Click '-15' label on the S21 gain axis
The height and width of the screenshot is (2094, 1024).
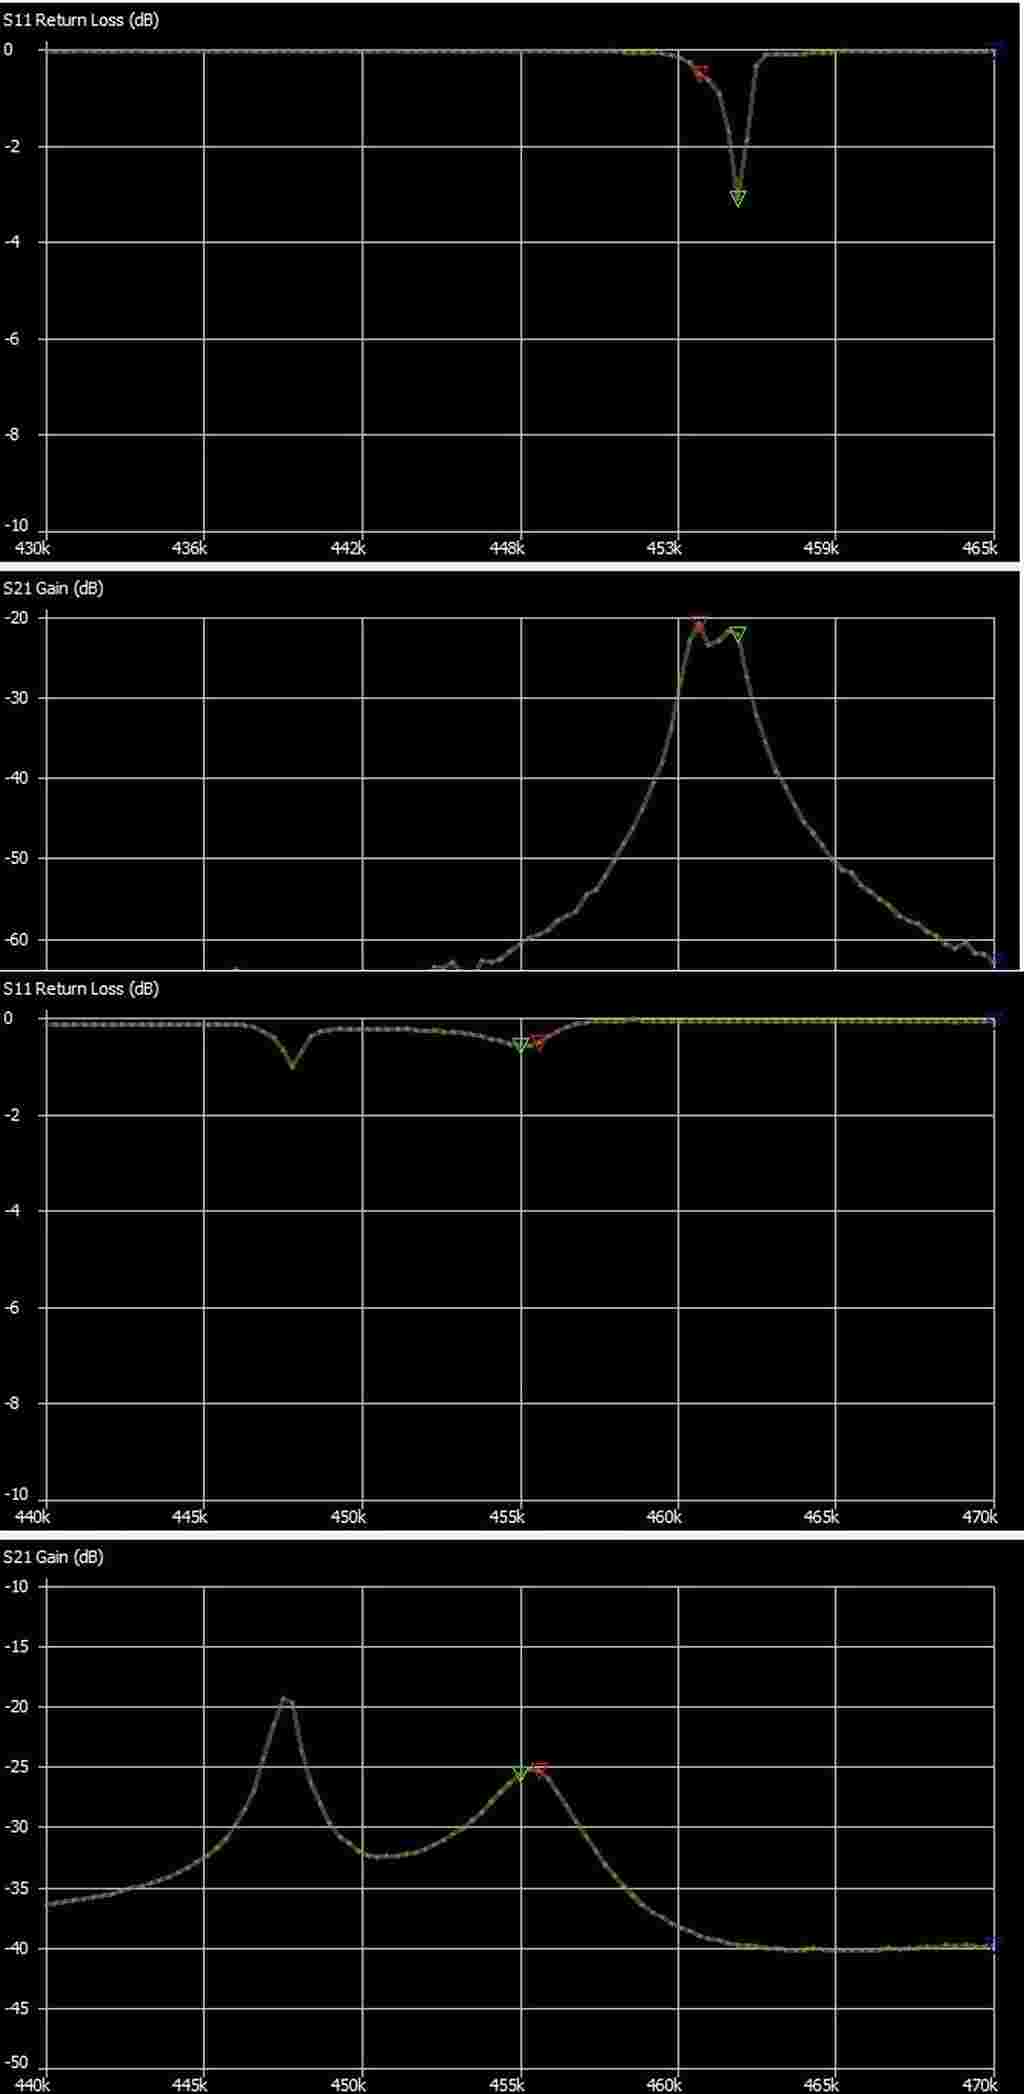coord(16,1647)
